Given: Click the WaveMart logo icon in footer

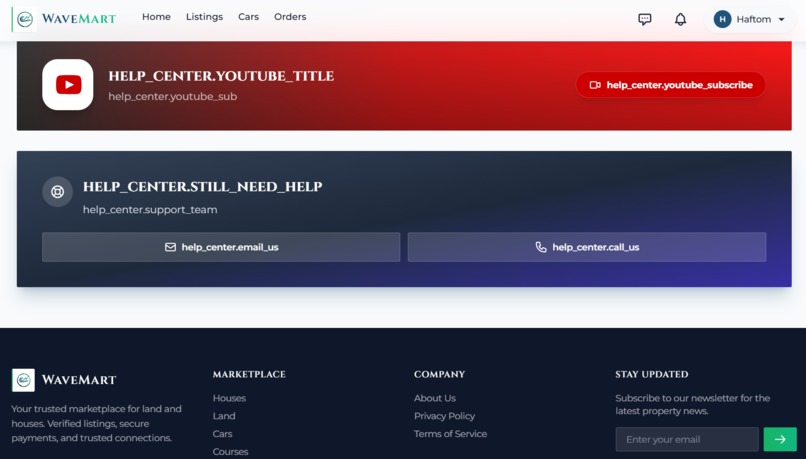Looking at the screenshot, I should coord(23,380).
